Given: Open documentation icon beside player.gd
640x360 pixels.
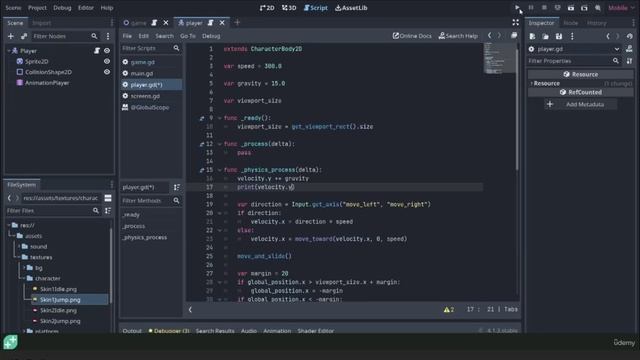Looking at the screenshot, I should coord(629,49).
